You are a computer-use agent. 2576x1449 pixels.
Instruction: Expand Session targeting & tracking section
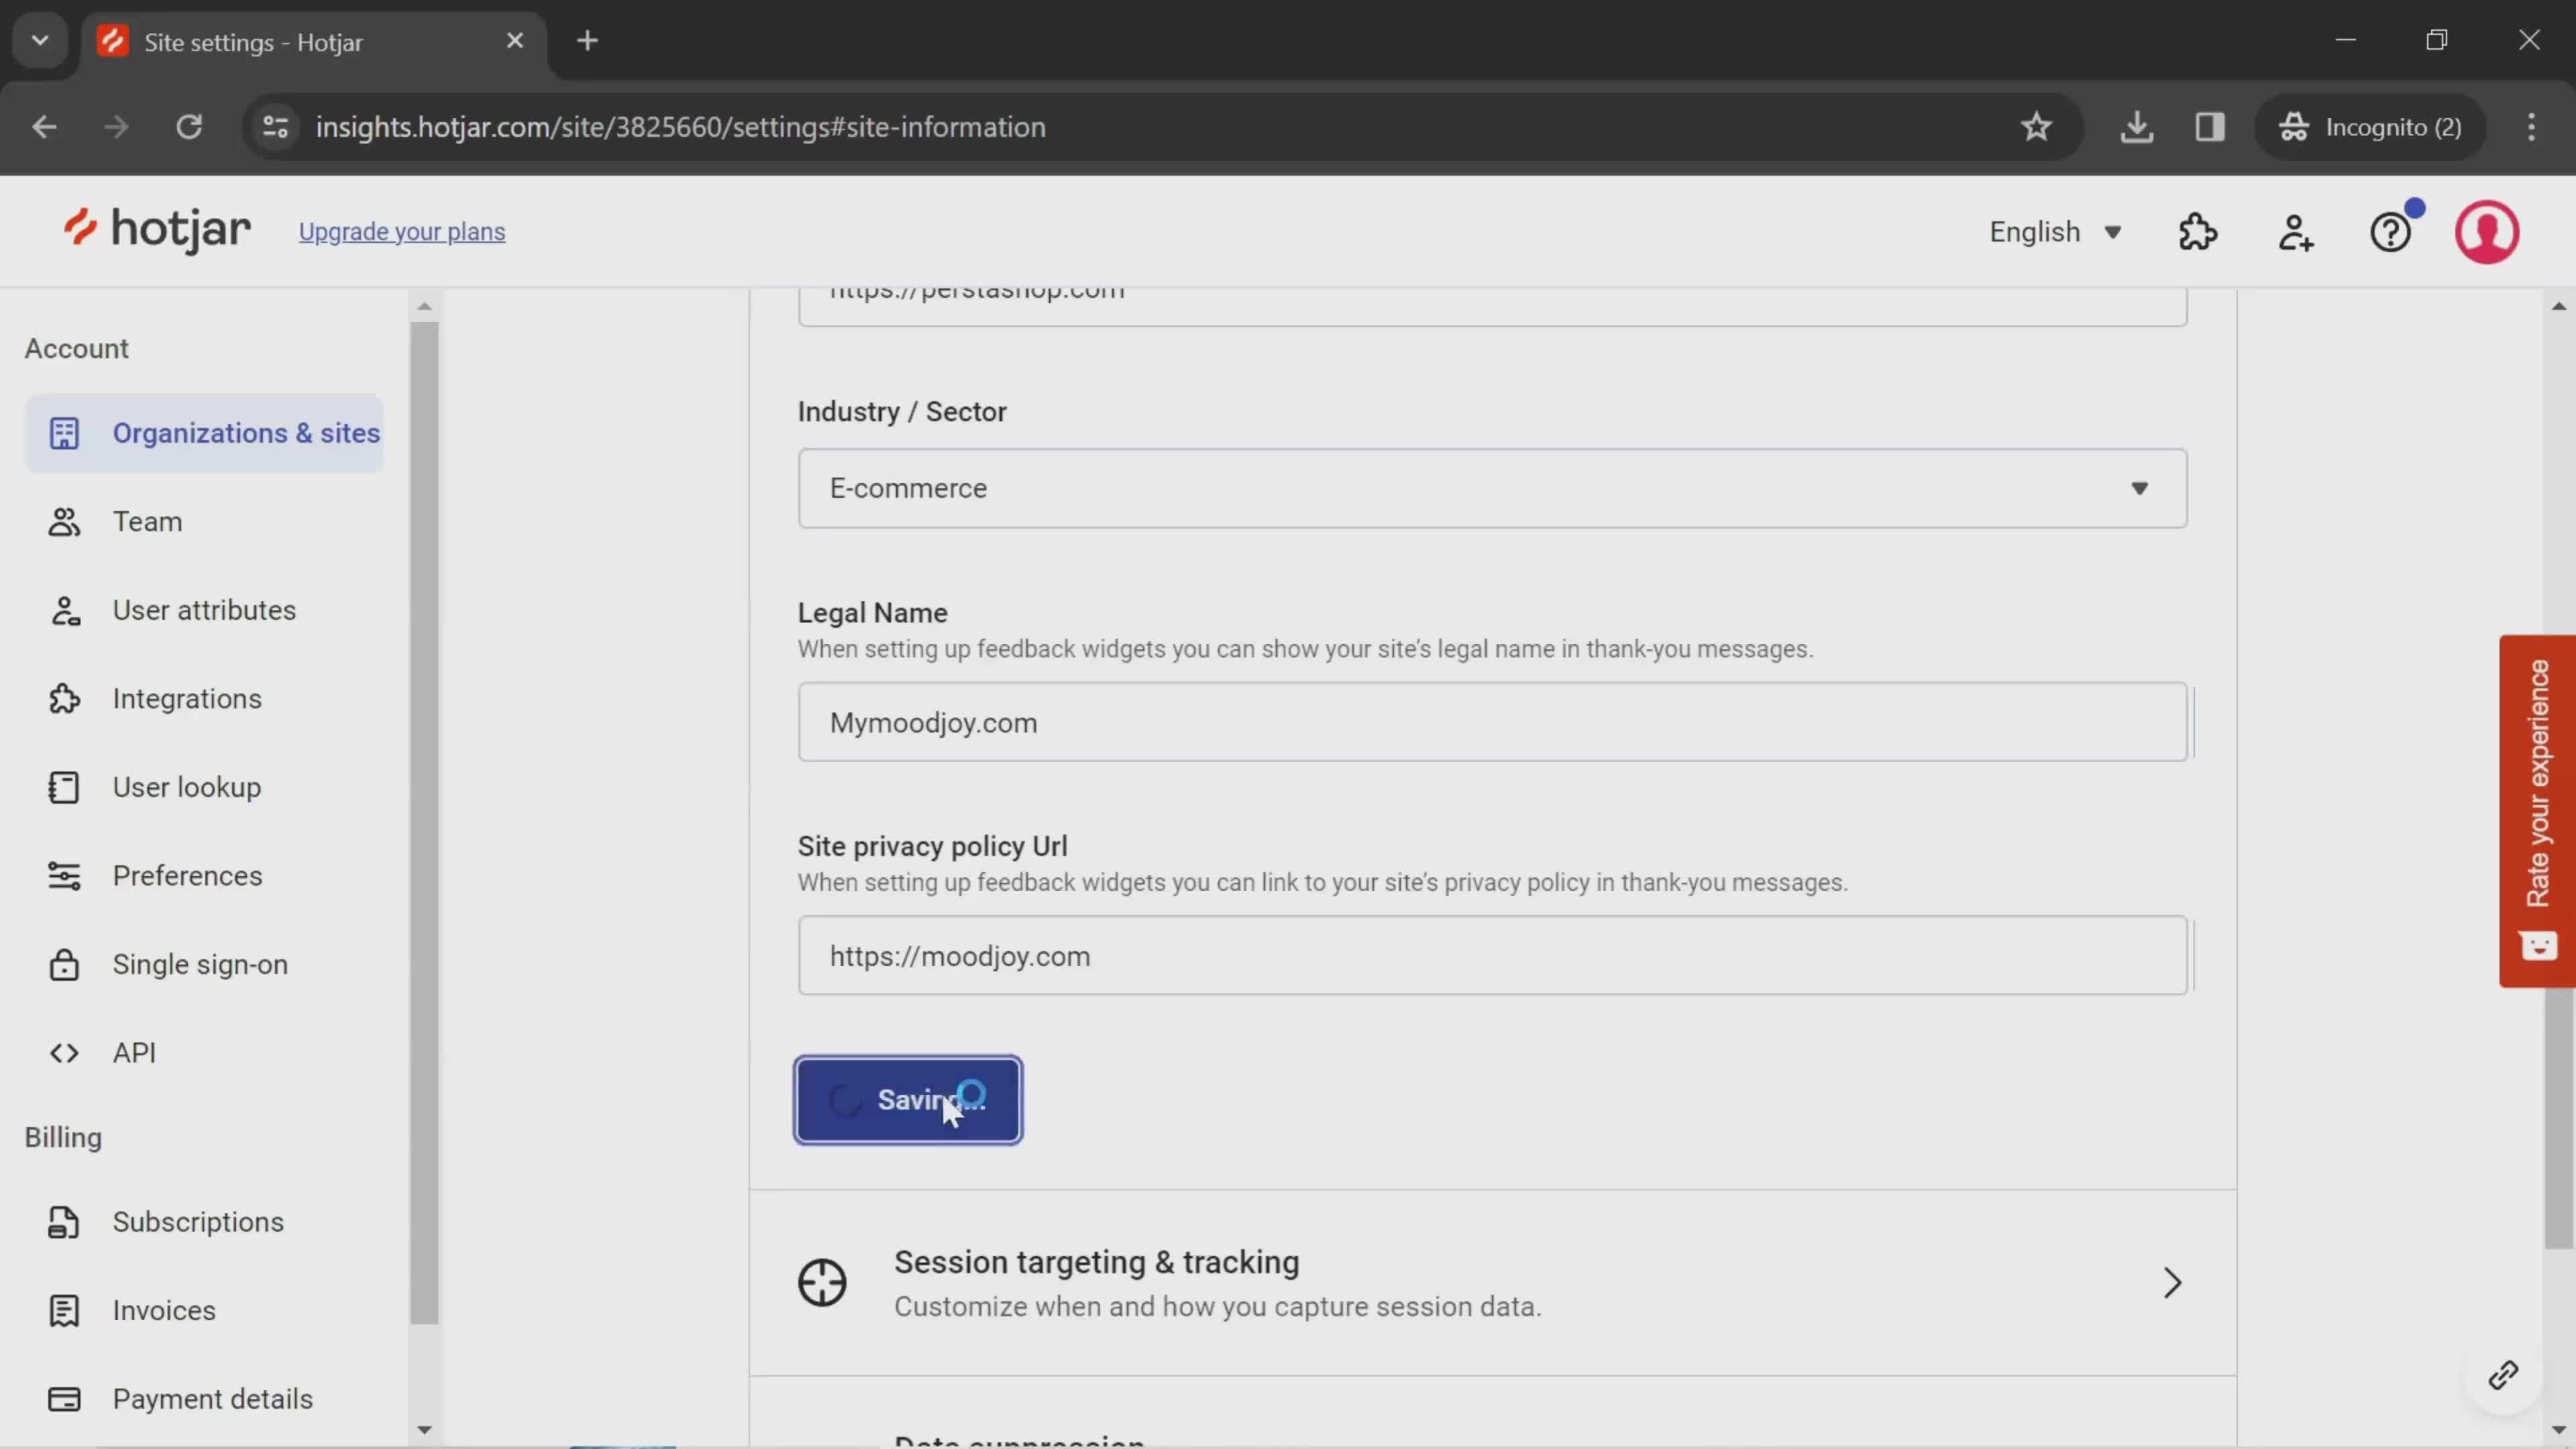pyautogui.click(x=1492, y=1283)
